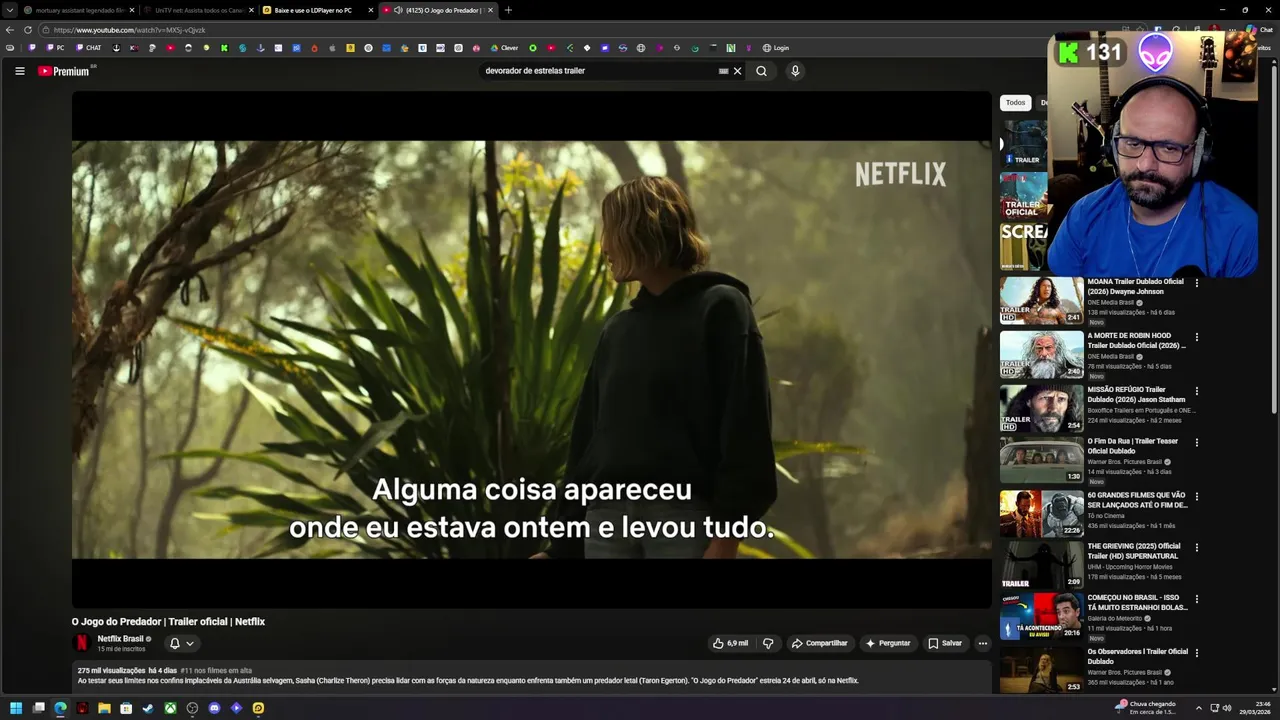Open volume control in system tray

(1228, 708)
